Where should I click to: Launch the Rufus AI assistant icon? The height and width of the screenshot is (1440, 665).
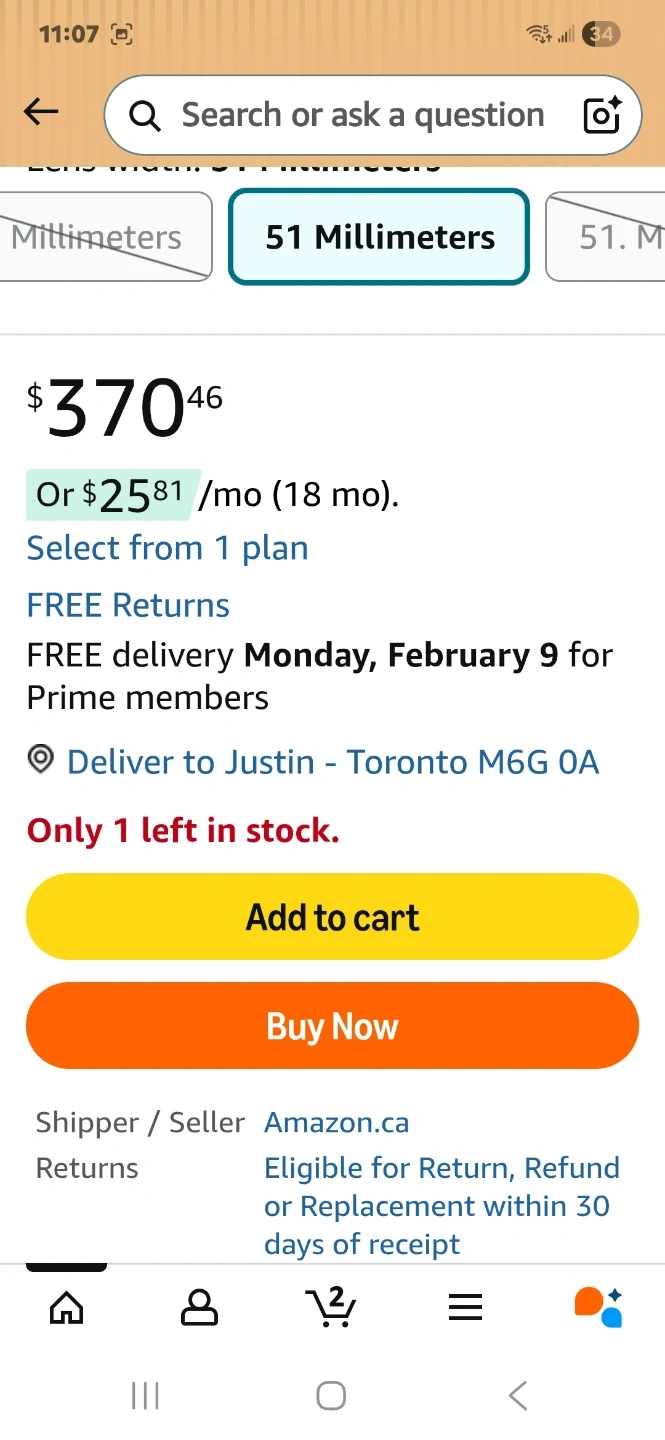[598, 1306]
